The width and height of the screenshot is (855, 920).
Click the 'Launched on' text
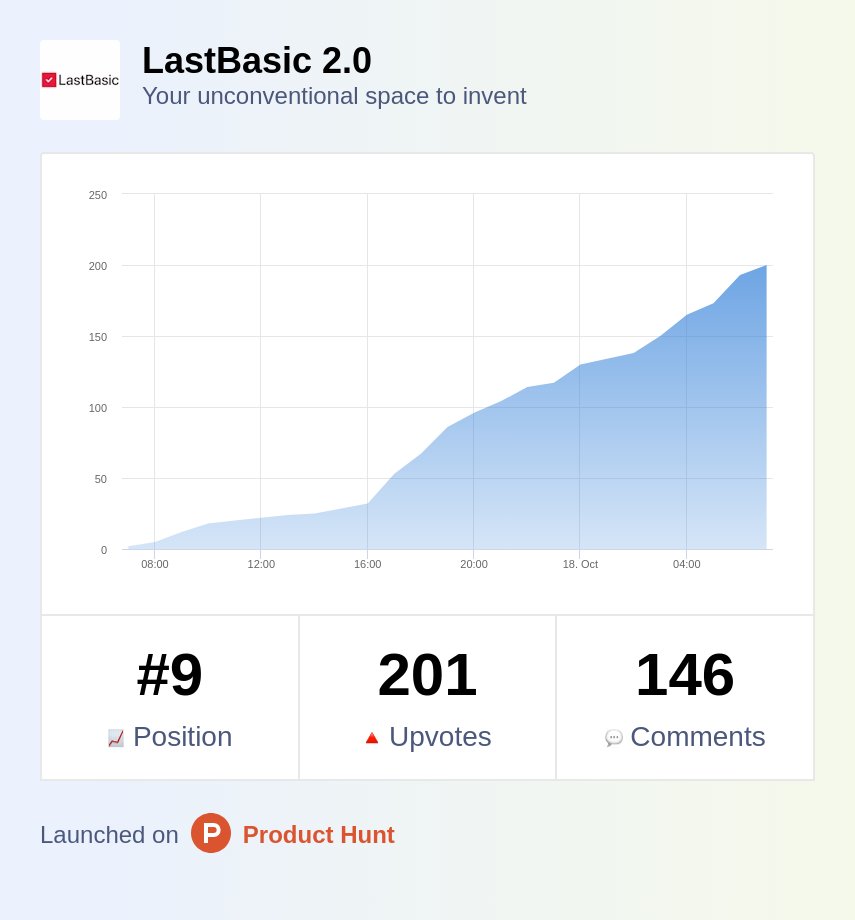pyautogui.click(x=109, y=835)
